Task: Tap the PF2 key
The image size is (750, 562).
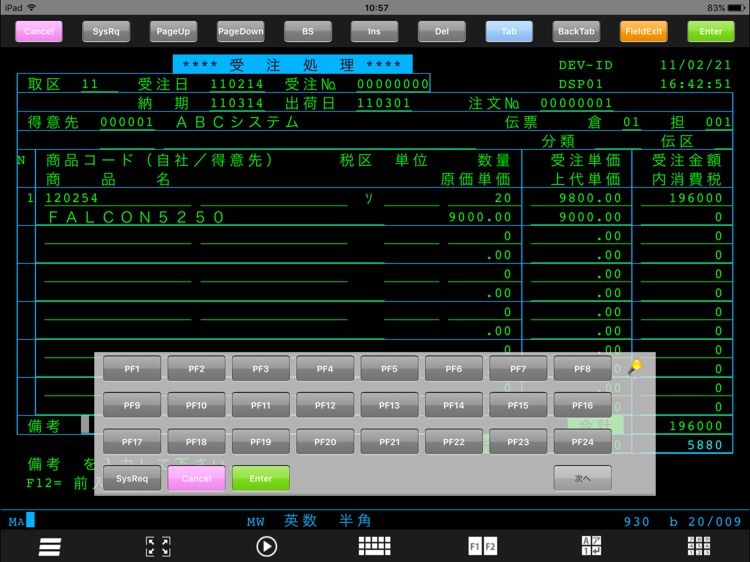Action: [196, 369]
